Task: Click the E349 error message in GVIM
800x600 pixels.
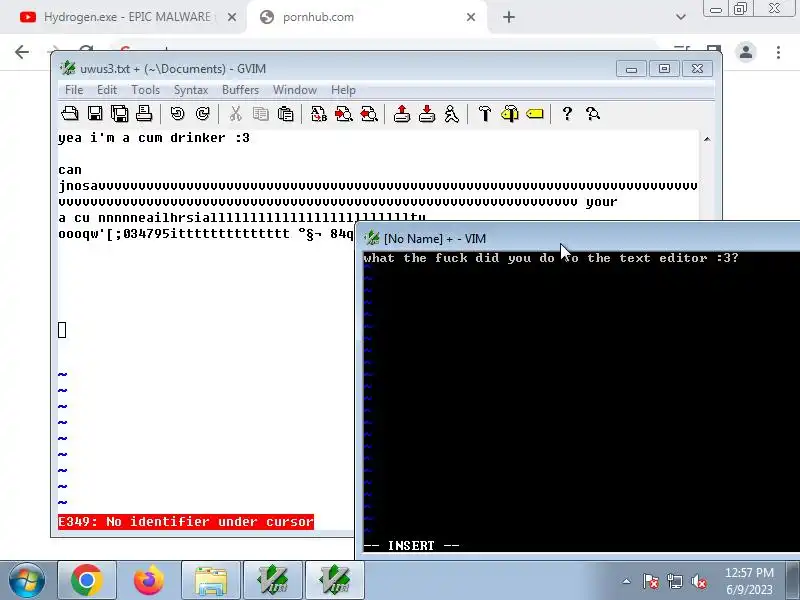Action: pos(186,521)
